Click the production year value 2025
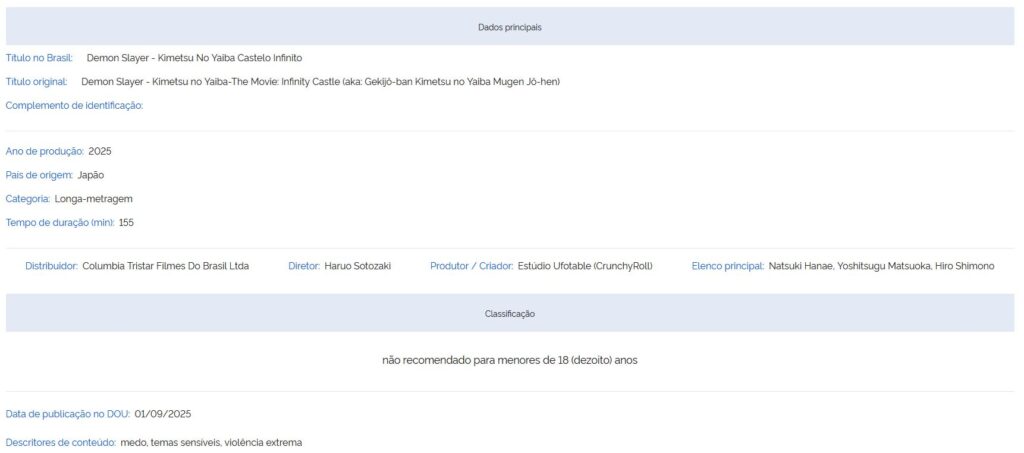The height and width of the screenshot is (453, 1024). coord(100,151)
